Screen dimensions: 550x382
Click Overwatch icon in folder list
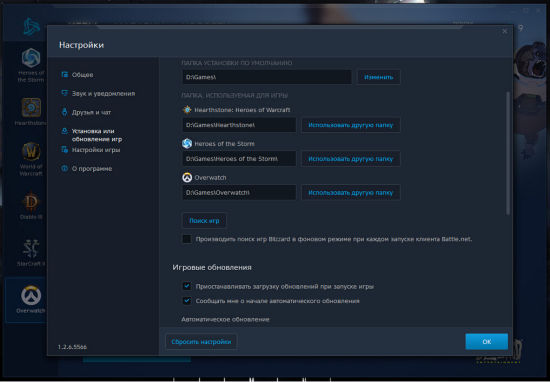click(187, 177)
